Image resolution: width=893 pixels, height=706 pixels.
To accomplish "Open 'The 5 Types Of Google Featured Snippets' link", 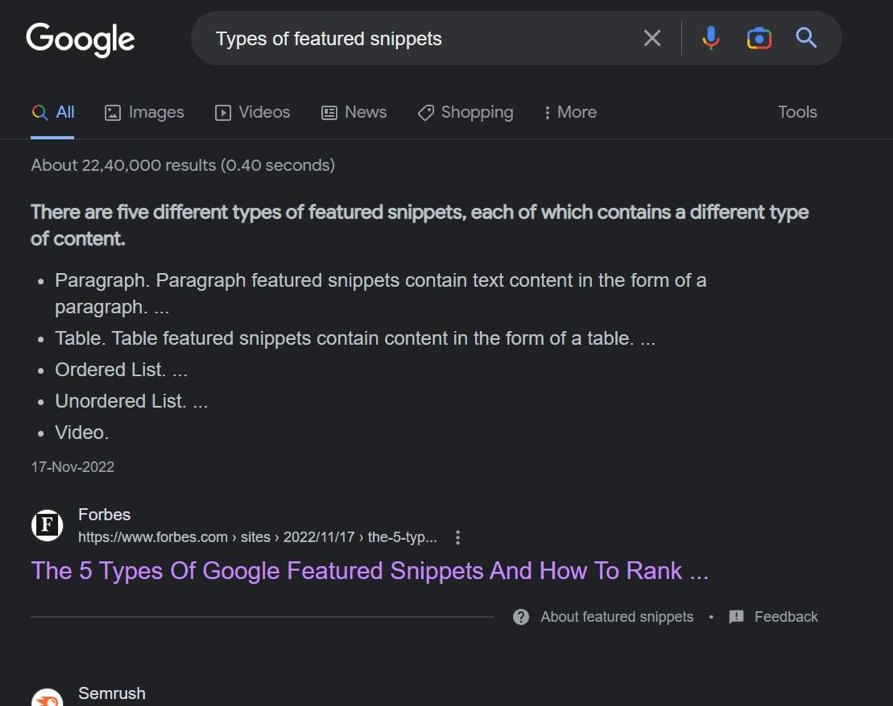I will click(x=370, y=571).
